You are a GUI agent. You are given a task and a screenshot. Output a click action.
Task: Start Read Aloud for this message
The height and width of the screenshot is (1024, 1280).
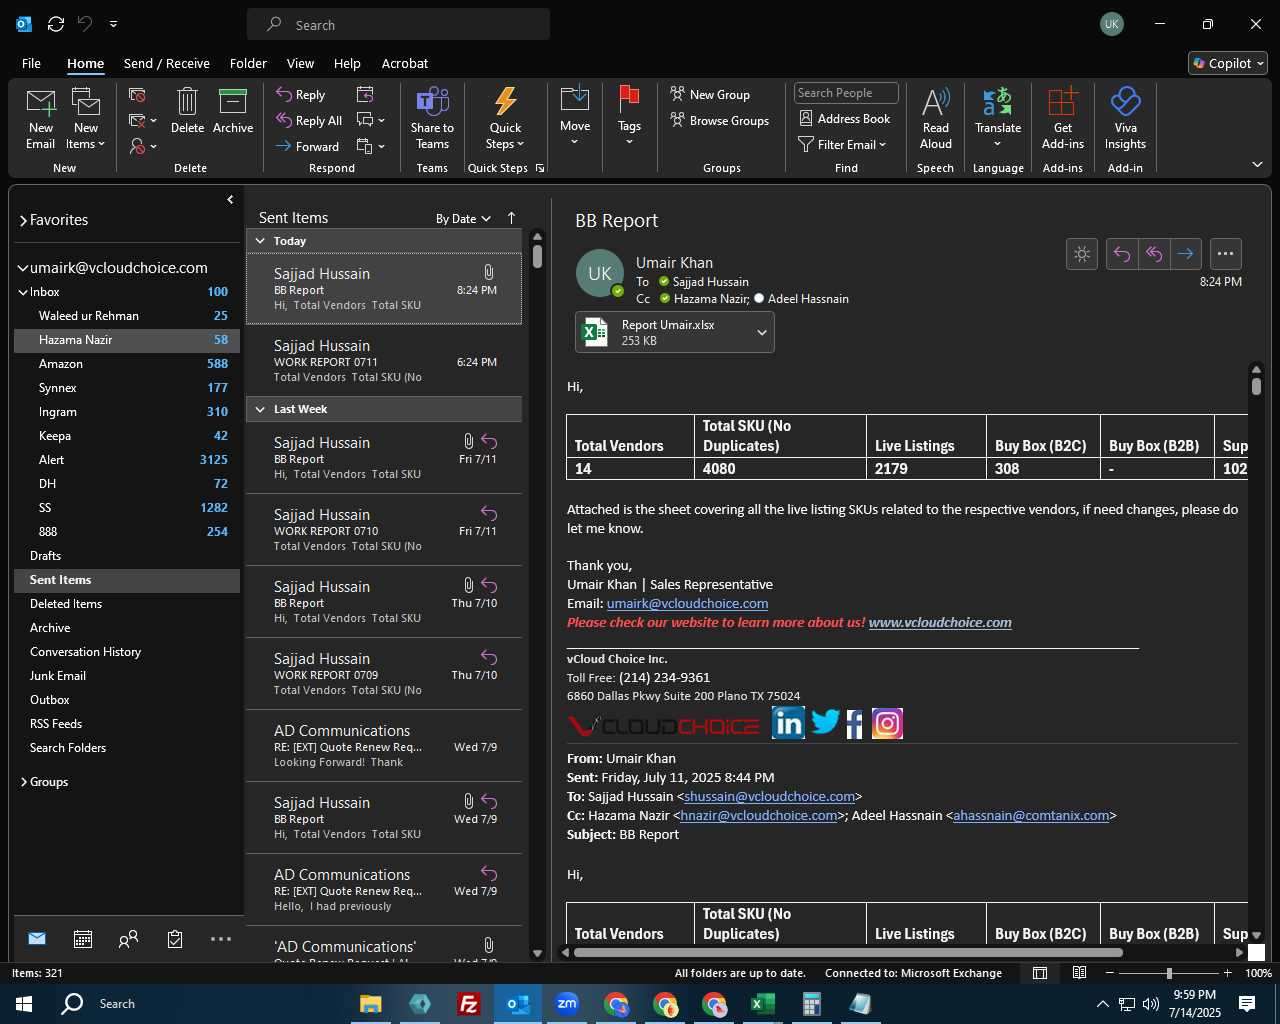click(x=936, y=119)
